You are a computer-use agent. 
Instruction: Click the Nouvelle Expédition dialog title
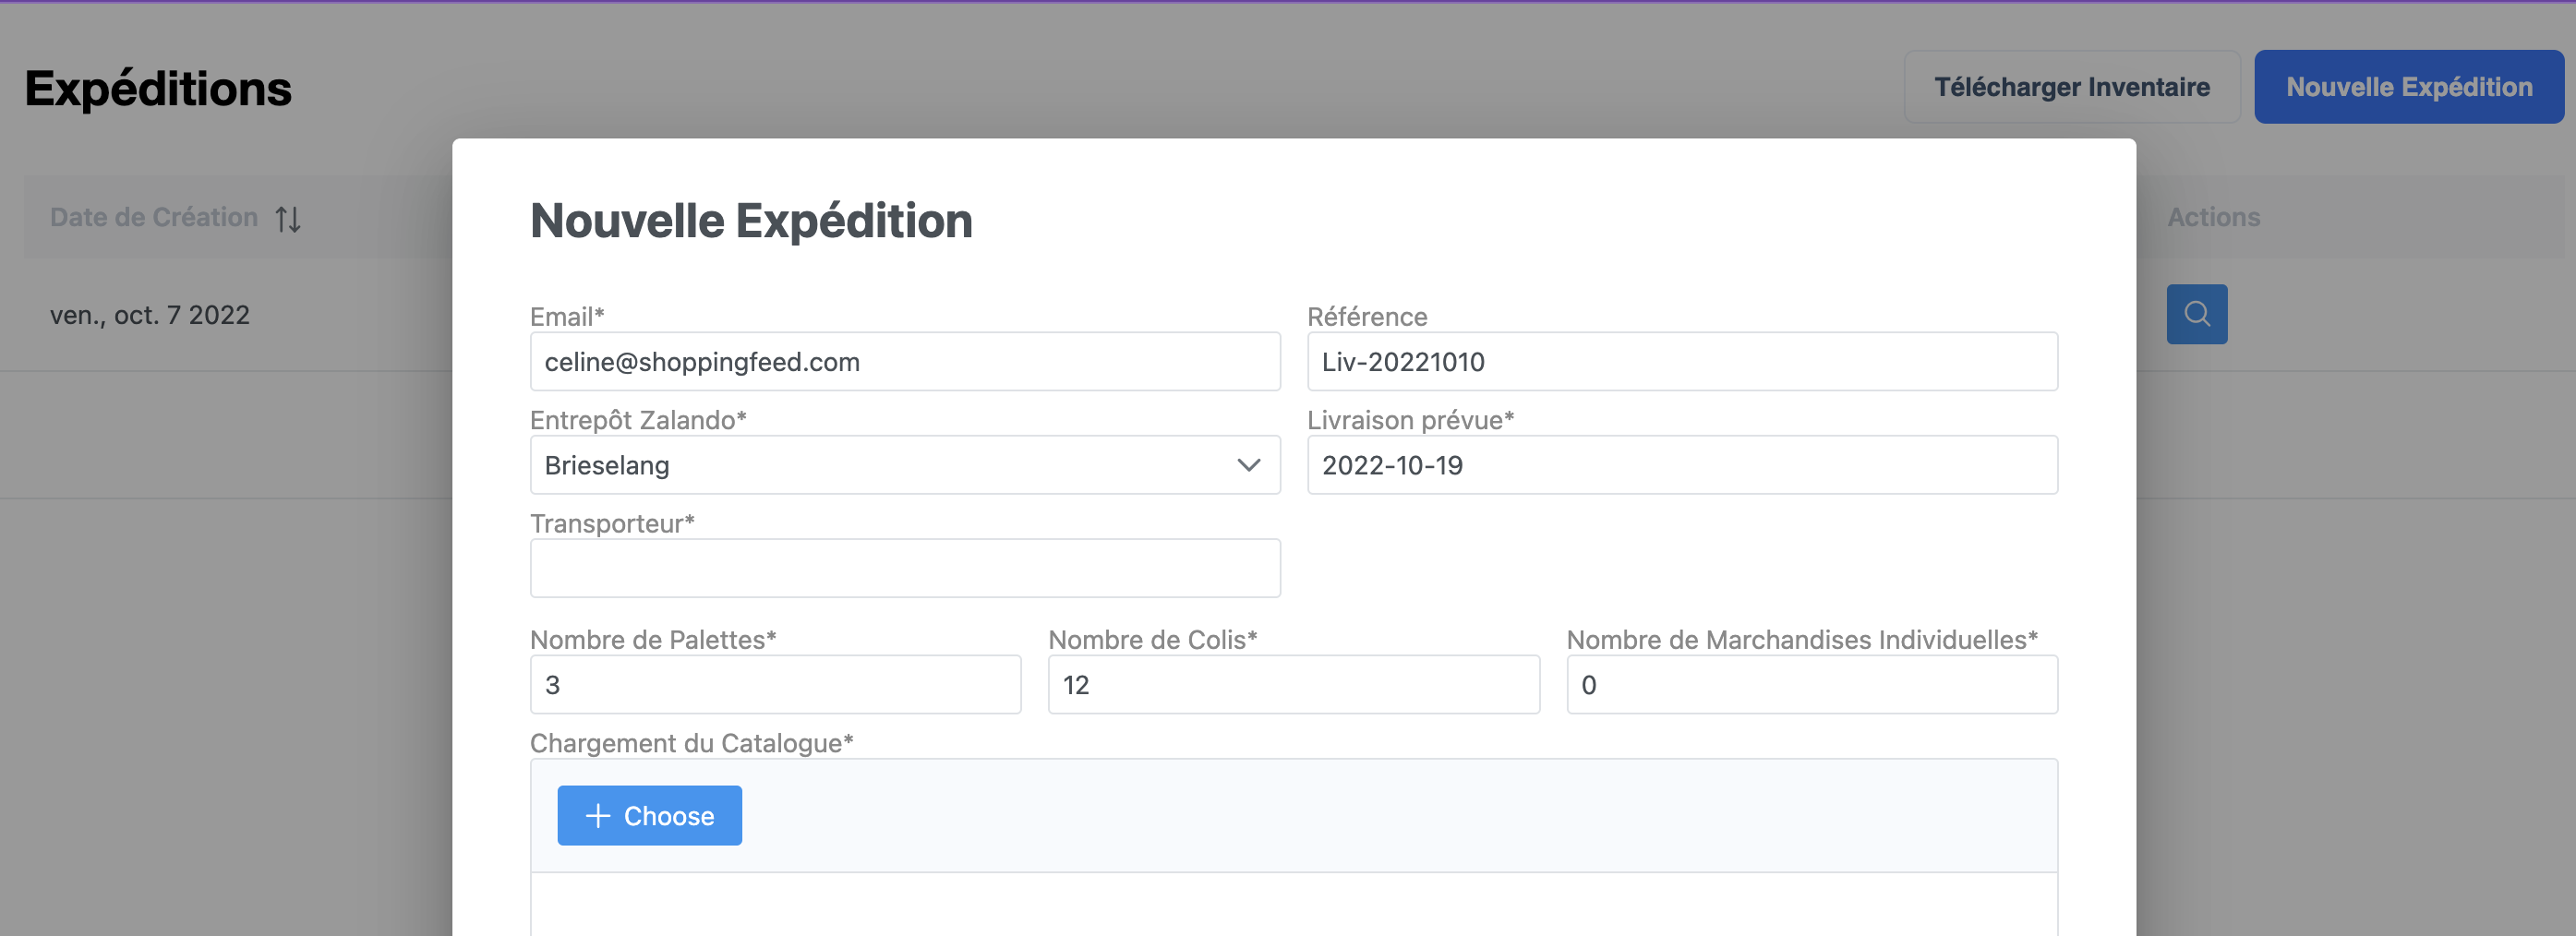pyautogui.click(x=751, y=221)
